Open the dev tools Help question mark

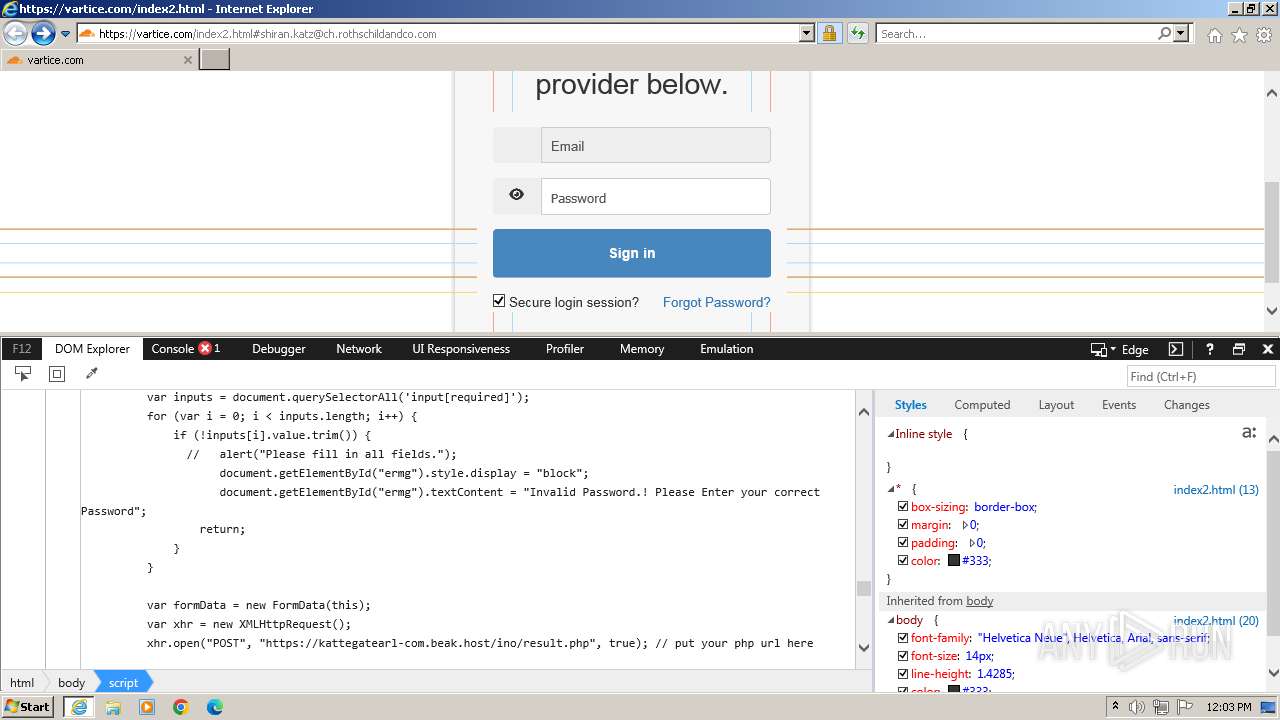tap(1209, 349)
